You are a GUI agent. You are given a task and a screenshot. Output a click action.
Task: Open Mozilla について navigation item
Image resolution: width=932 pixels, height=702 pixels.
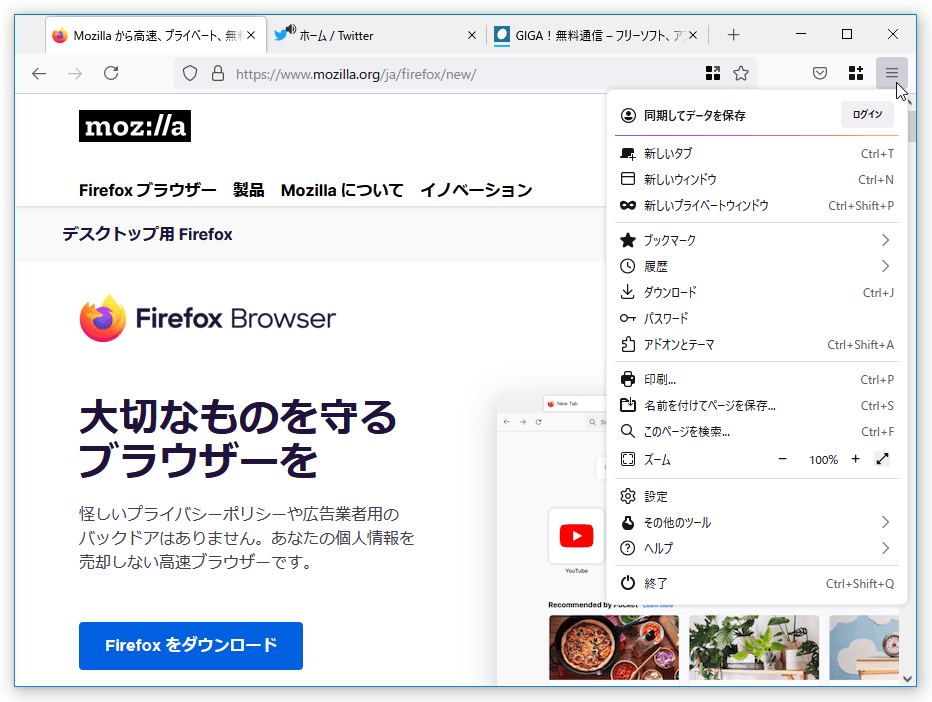point(342,190)
